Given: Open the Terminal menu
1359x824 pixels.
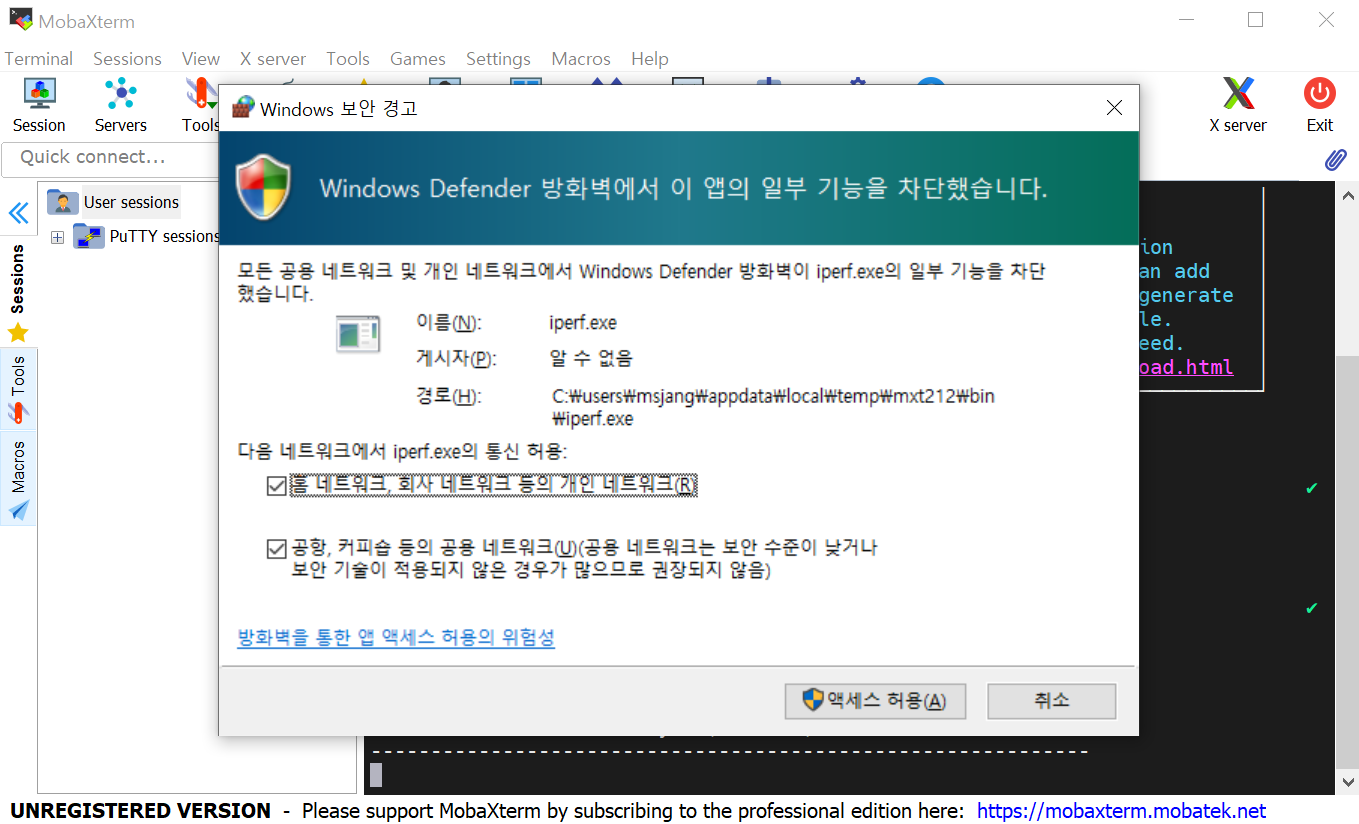Looking at the screenshot, I should (x=39, y=59).
